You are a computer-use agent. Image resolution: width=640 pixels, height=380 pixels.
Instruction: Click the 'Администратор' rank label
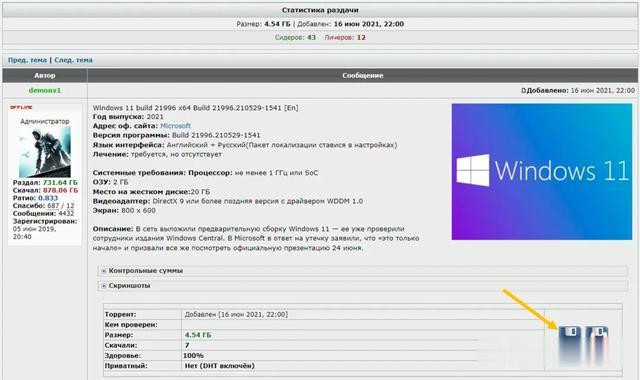pyautogui.click(x=44, y=121)
